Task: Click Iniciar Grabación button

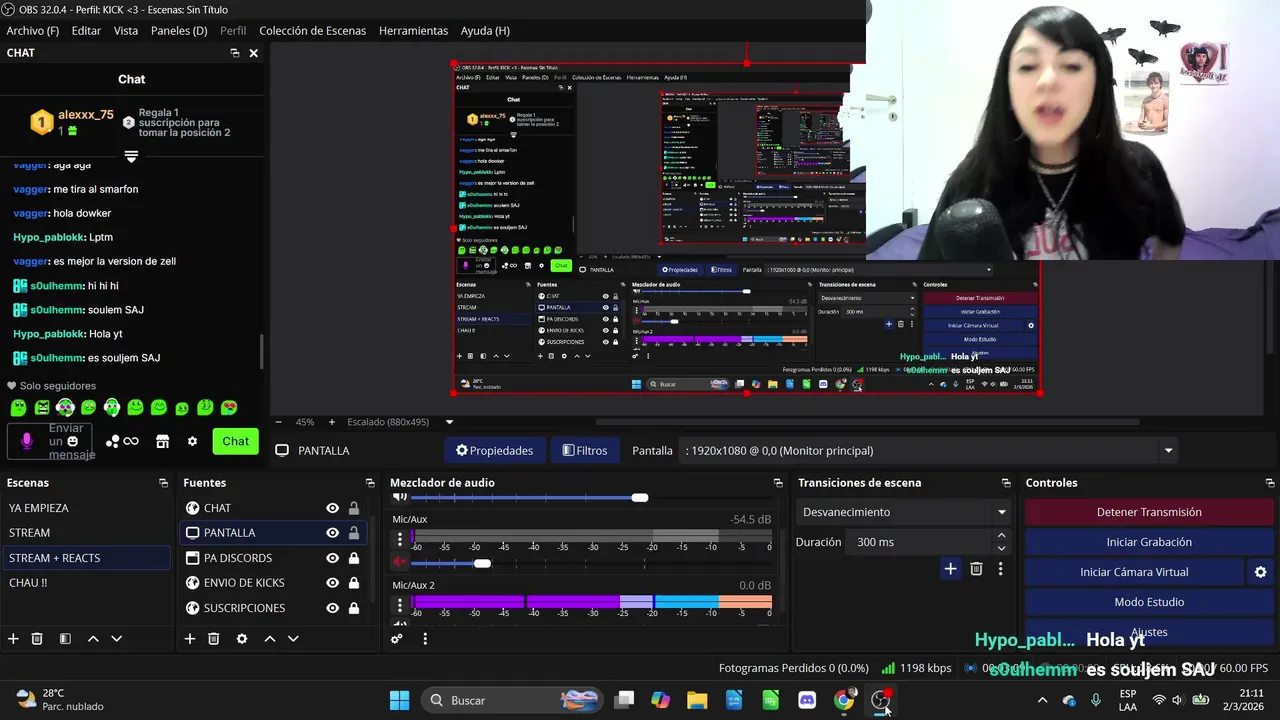Action: point(1149,542)
